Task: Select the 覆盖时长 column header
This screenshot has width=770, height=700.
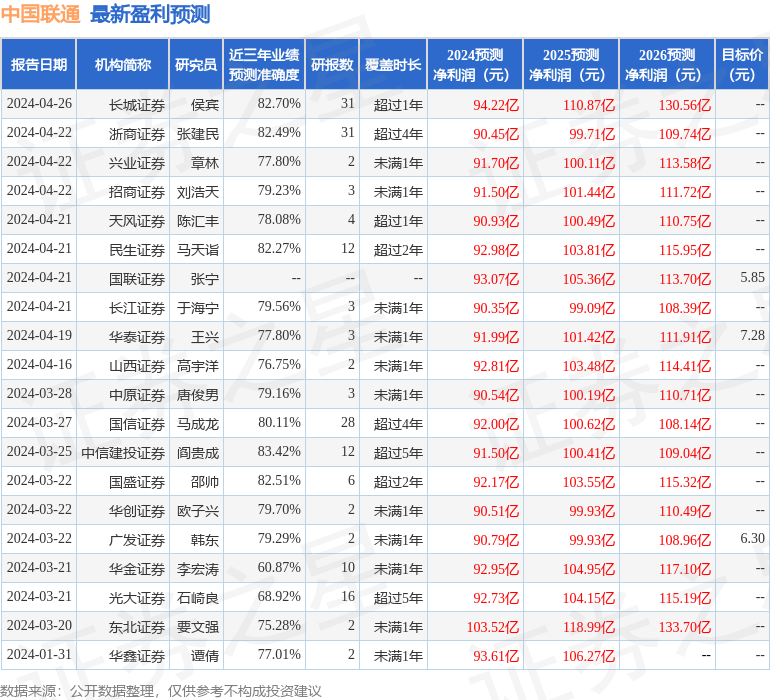Action: (393, 64)
